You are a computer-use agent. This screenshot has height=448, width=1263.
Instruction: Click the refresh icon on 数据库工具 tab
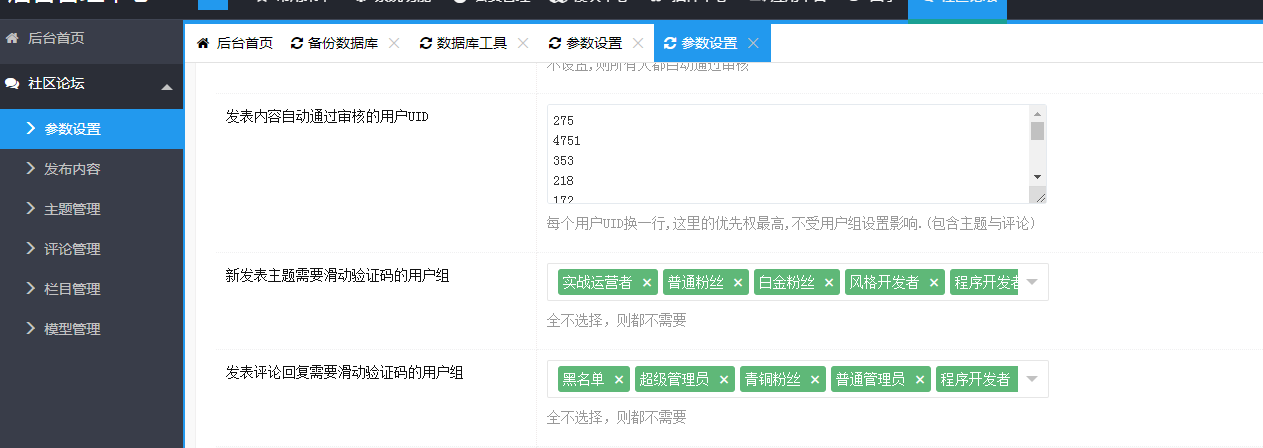[x=426, y=43]
